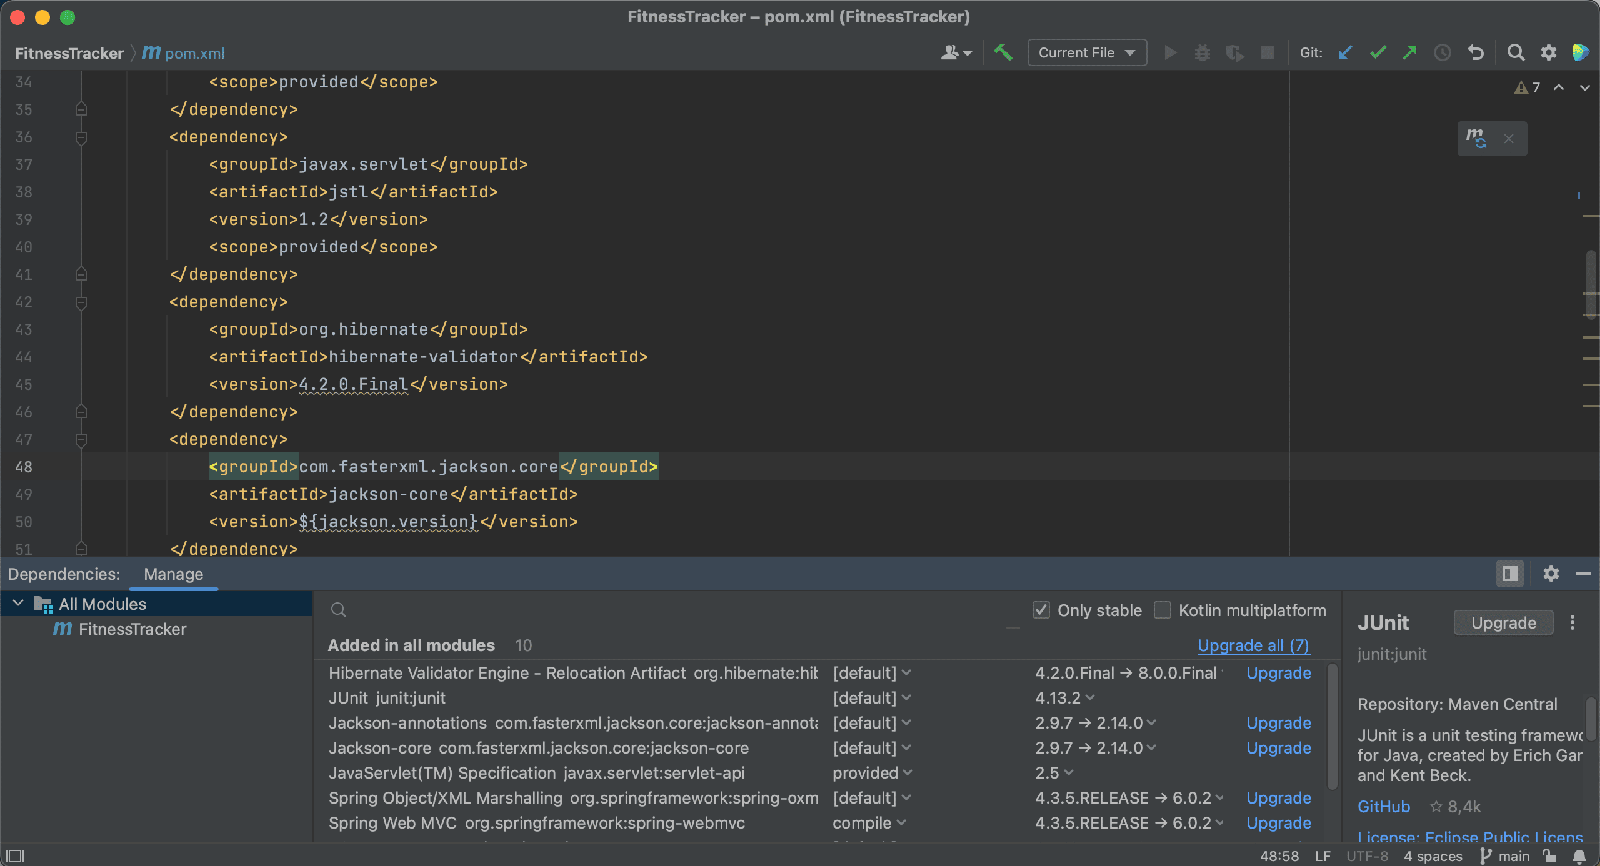Open the JUnit GitHub link
This screenshot has height=866, width=1600.
pos(1383,806)
